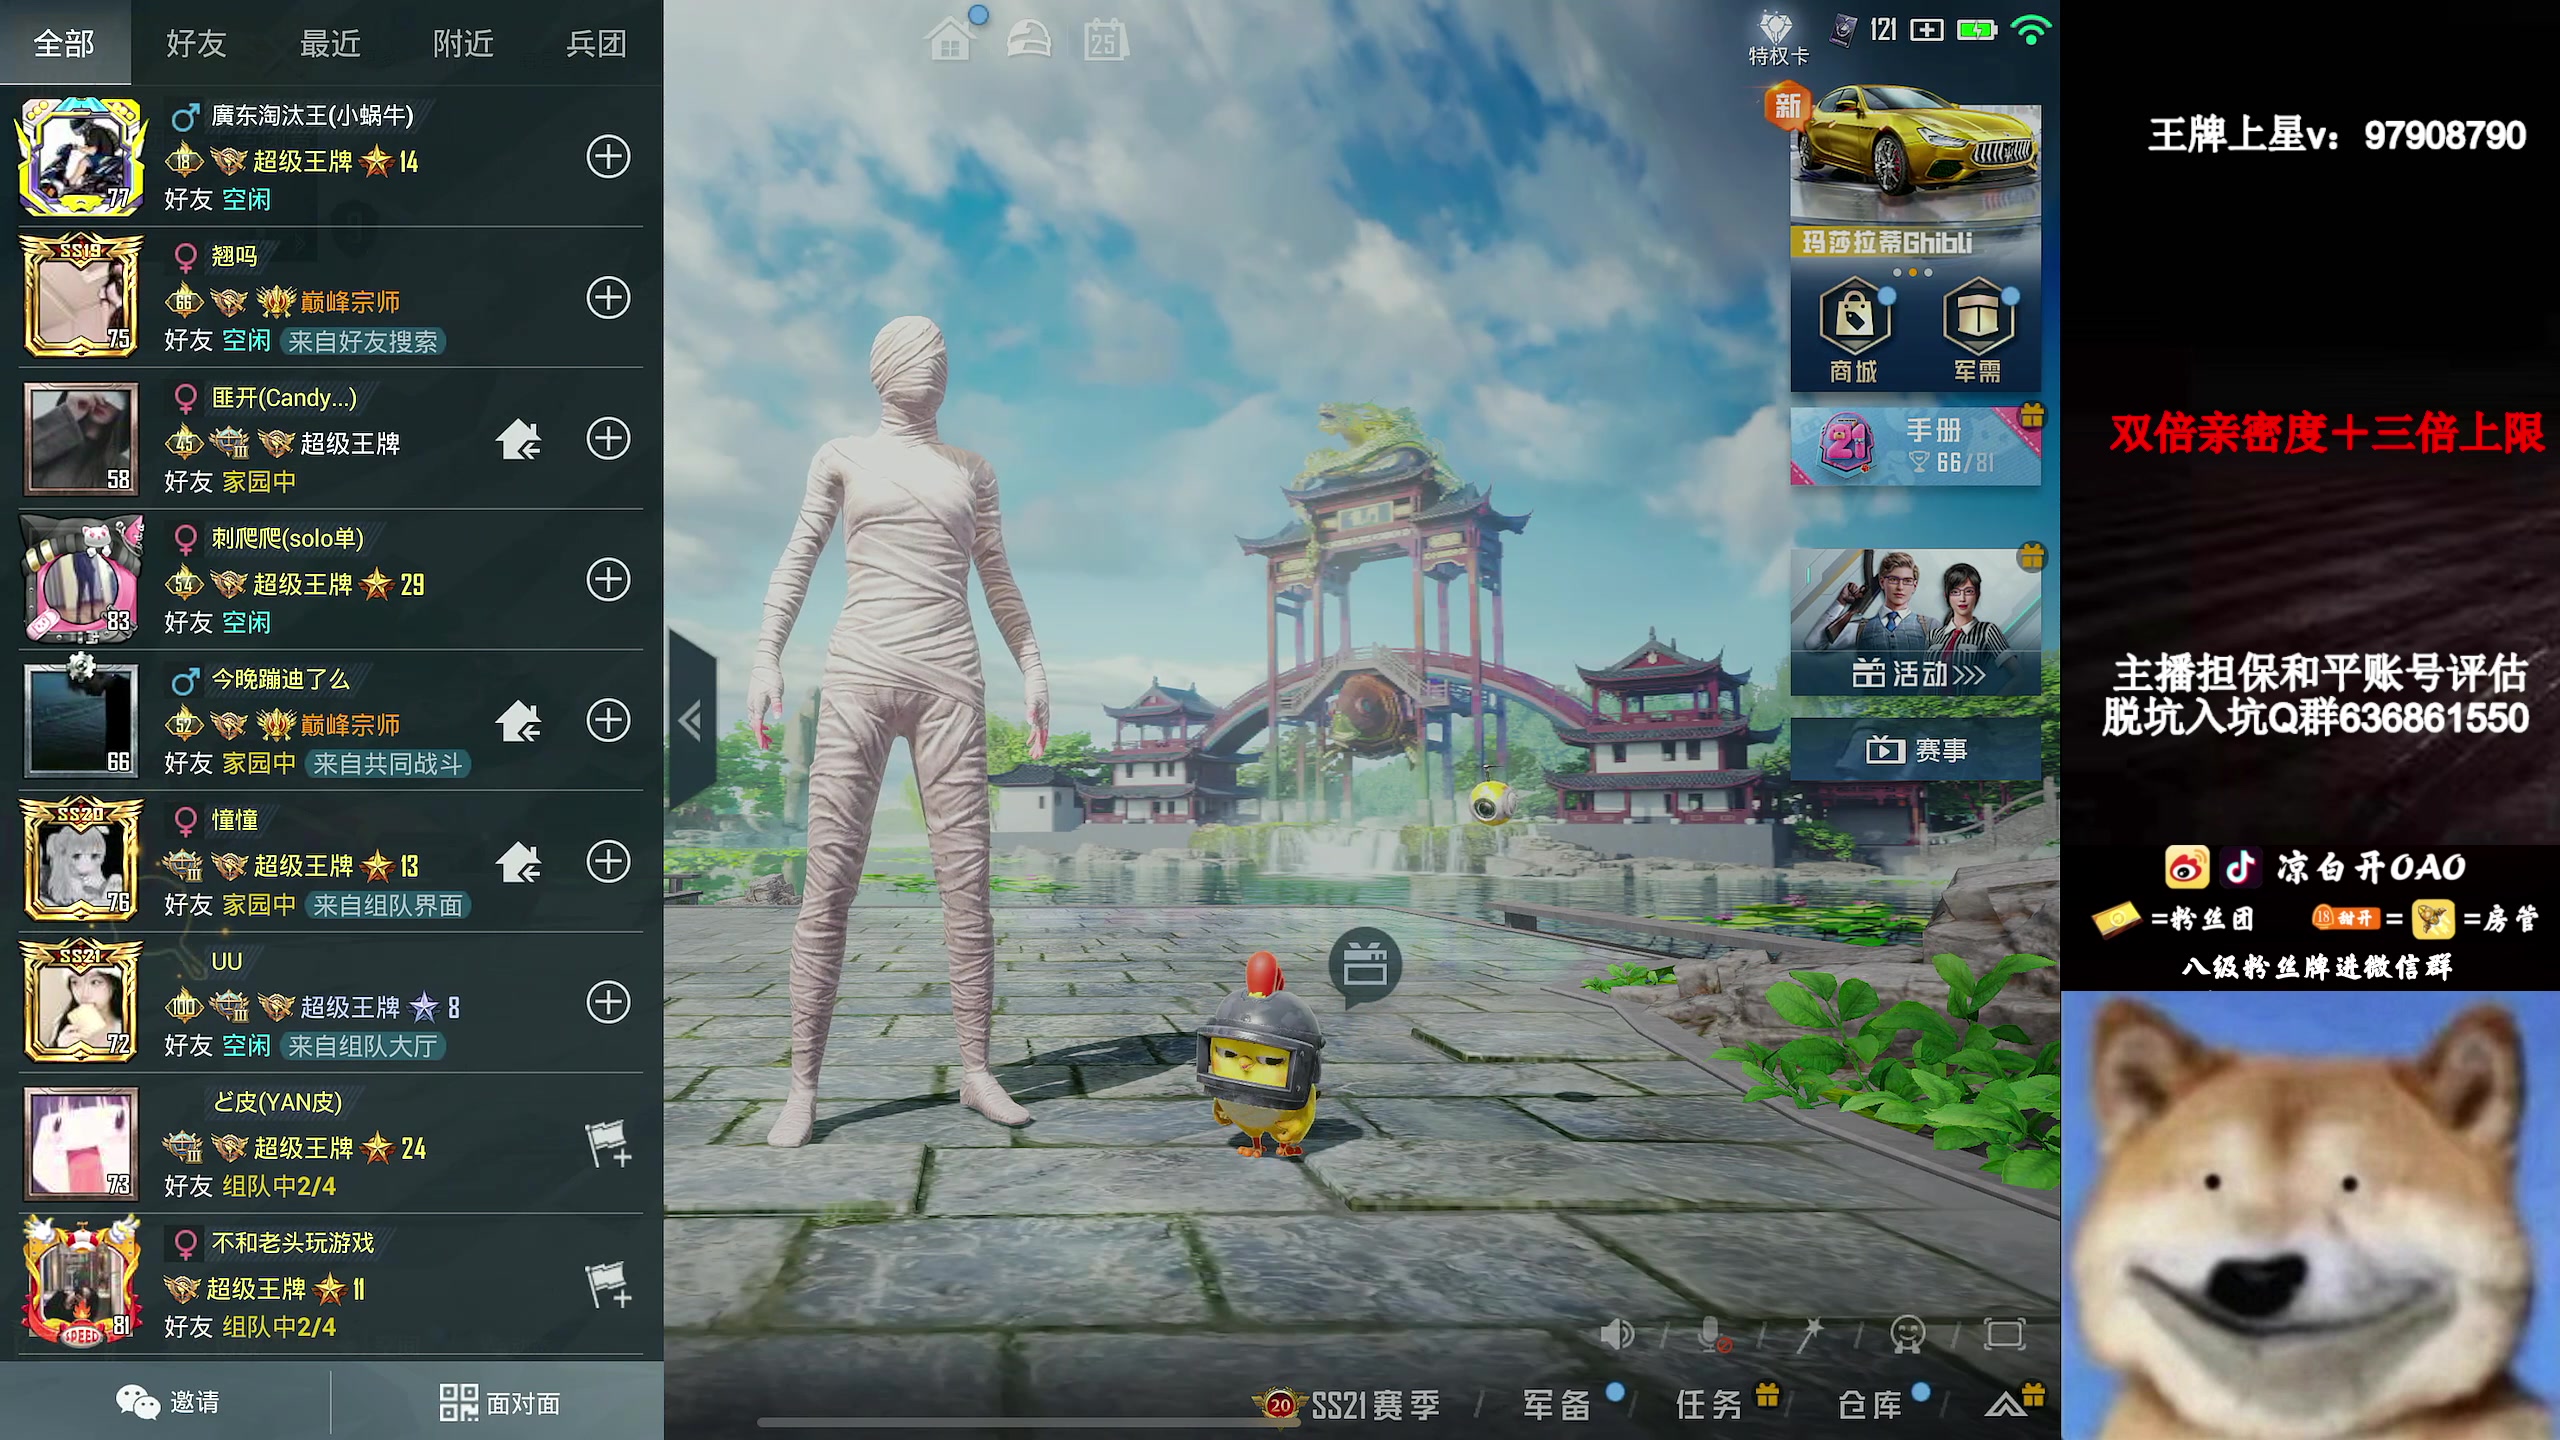
Task: Open the vehicle icon in top bar
Action: click(x=1029, y=40)
